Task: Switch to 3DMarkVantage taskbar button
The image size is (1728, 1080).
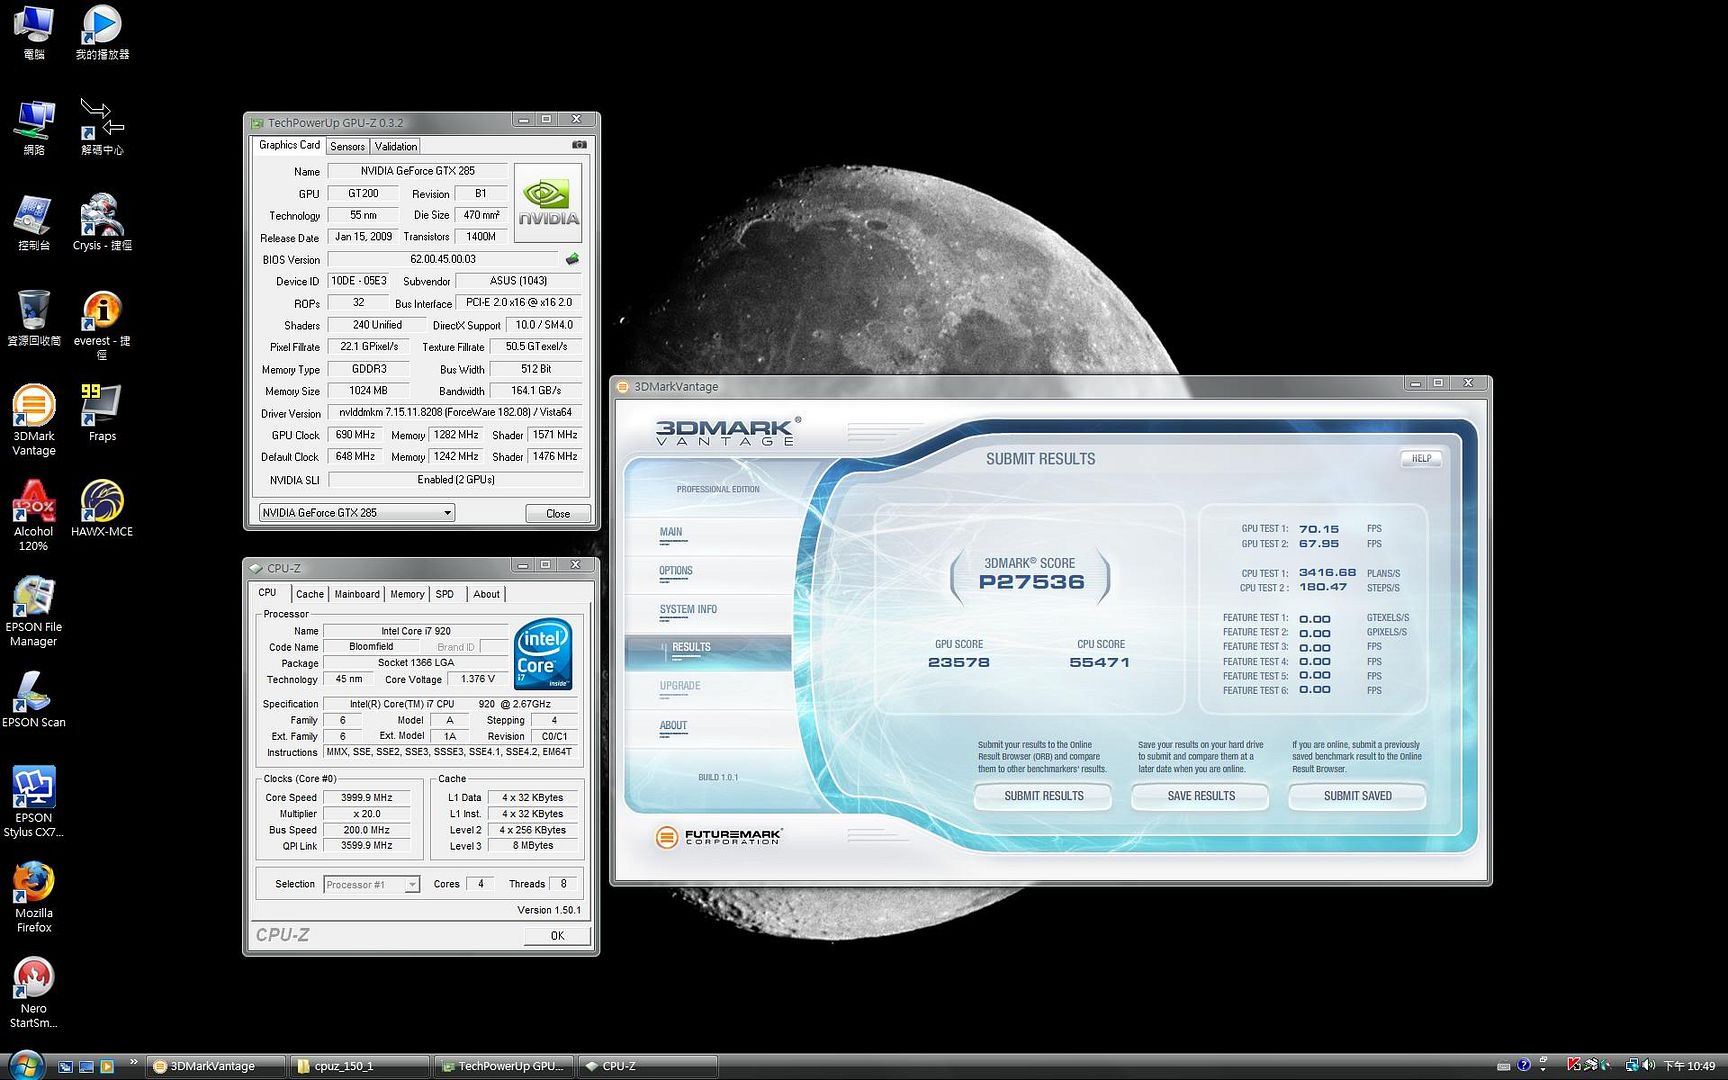Action: (x=216, y=1066)
